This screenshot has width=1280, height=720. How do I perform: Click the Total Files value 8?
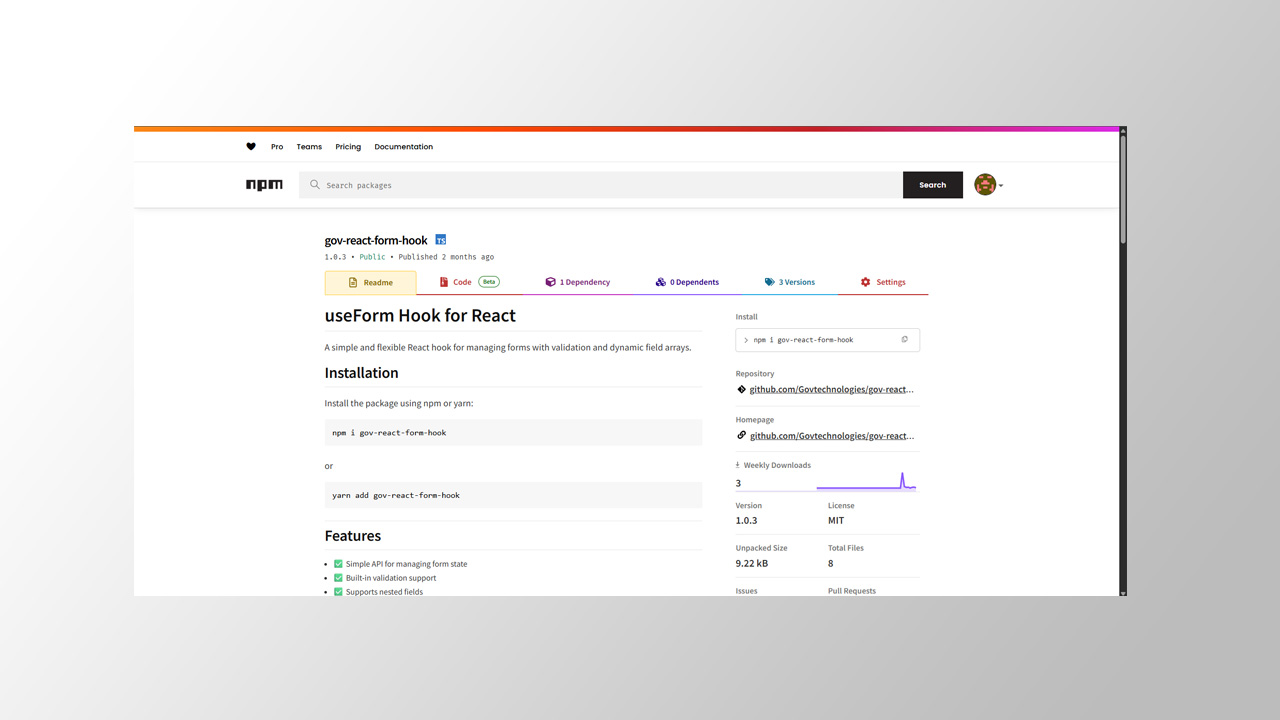(x=830, y=564)
